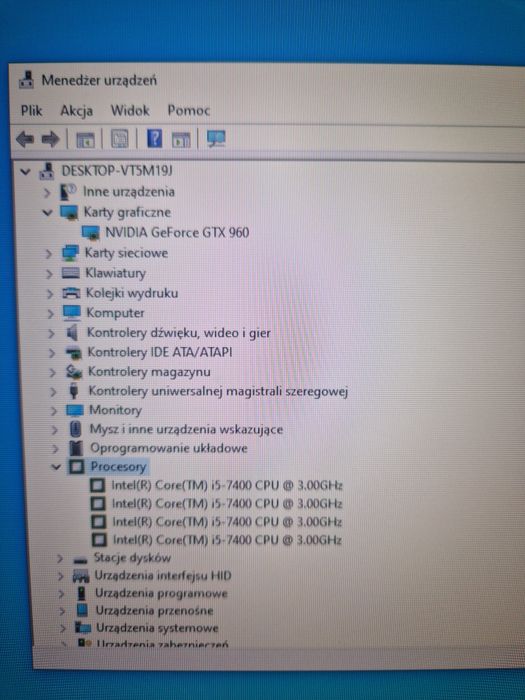The height and width of the screenshot is (700, 525).
Task: Click the blue Help question mark icon
Action: click(x=154, y=138)
